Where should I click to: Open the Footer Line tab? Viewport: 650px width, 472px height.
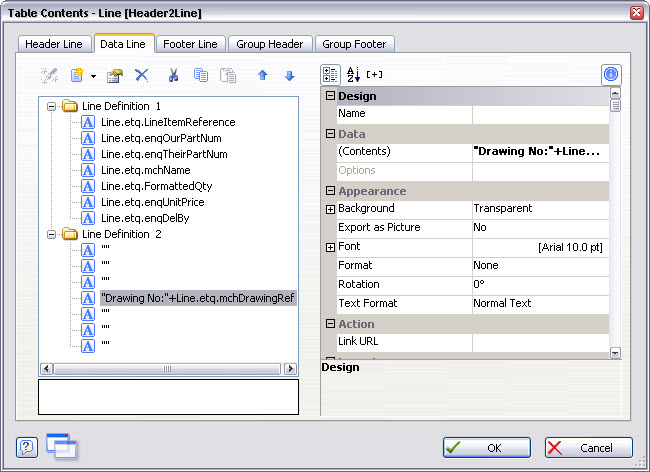click(190, 44)
